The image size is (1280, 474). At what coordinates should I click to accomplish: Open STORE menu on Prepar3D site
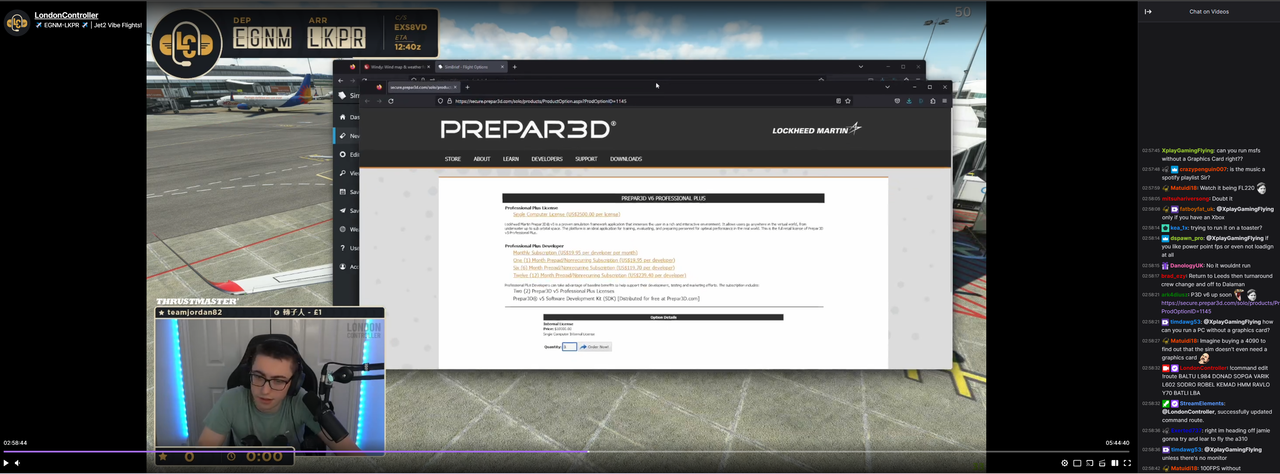pyautogui.click(x=453, y=159)
